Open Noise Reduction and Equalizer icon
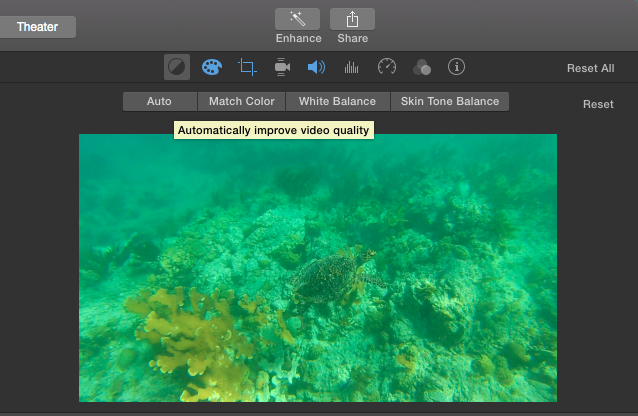This screenshot has height=416, width=638. tap(352, 67)
